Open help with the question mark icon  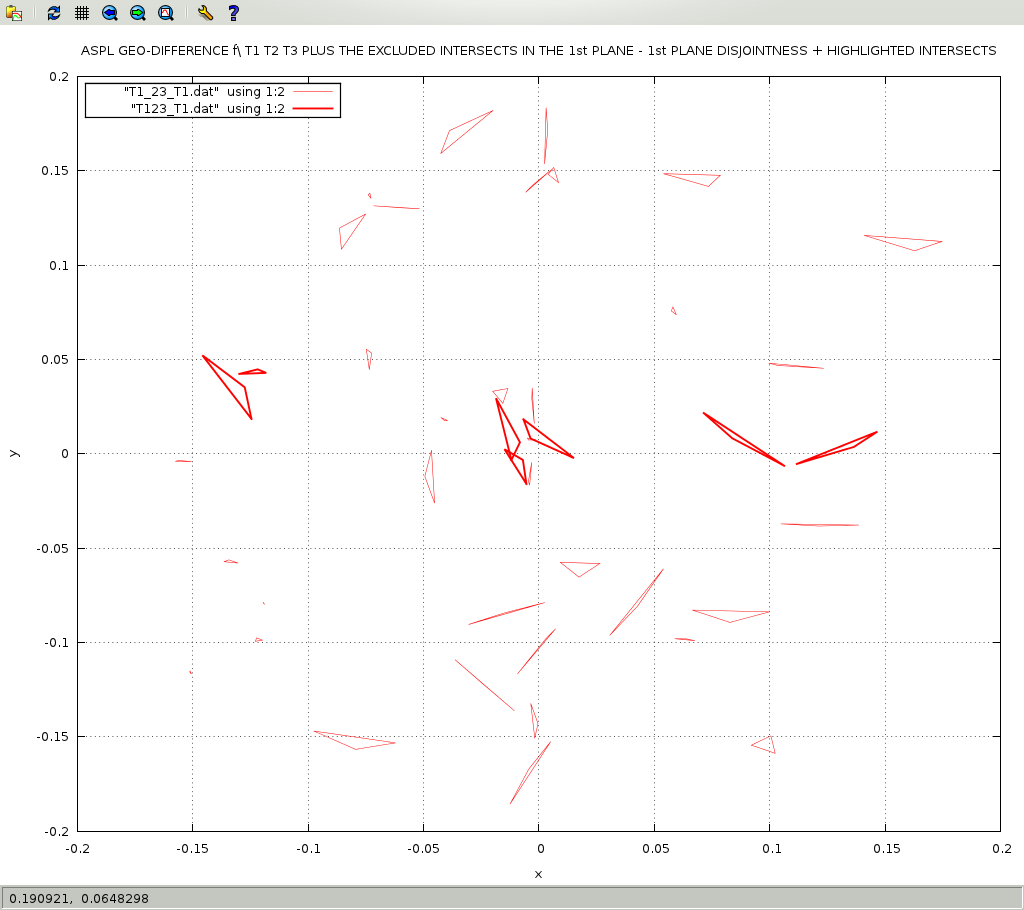coord(233,13)
